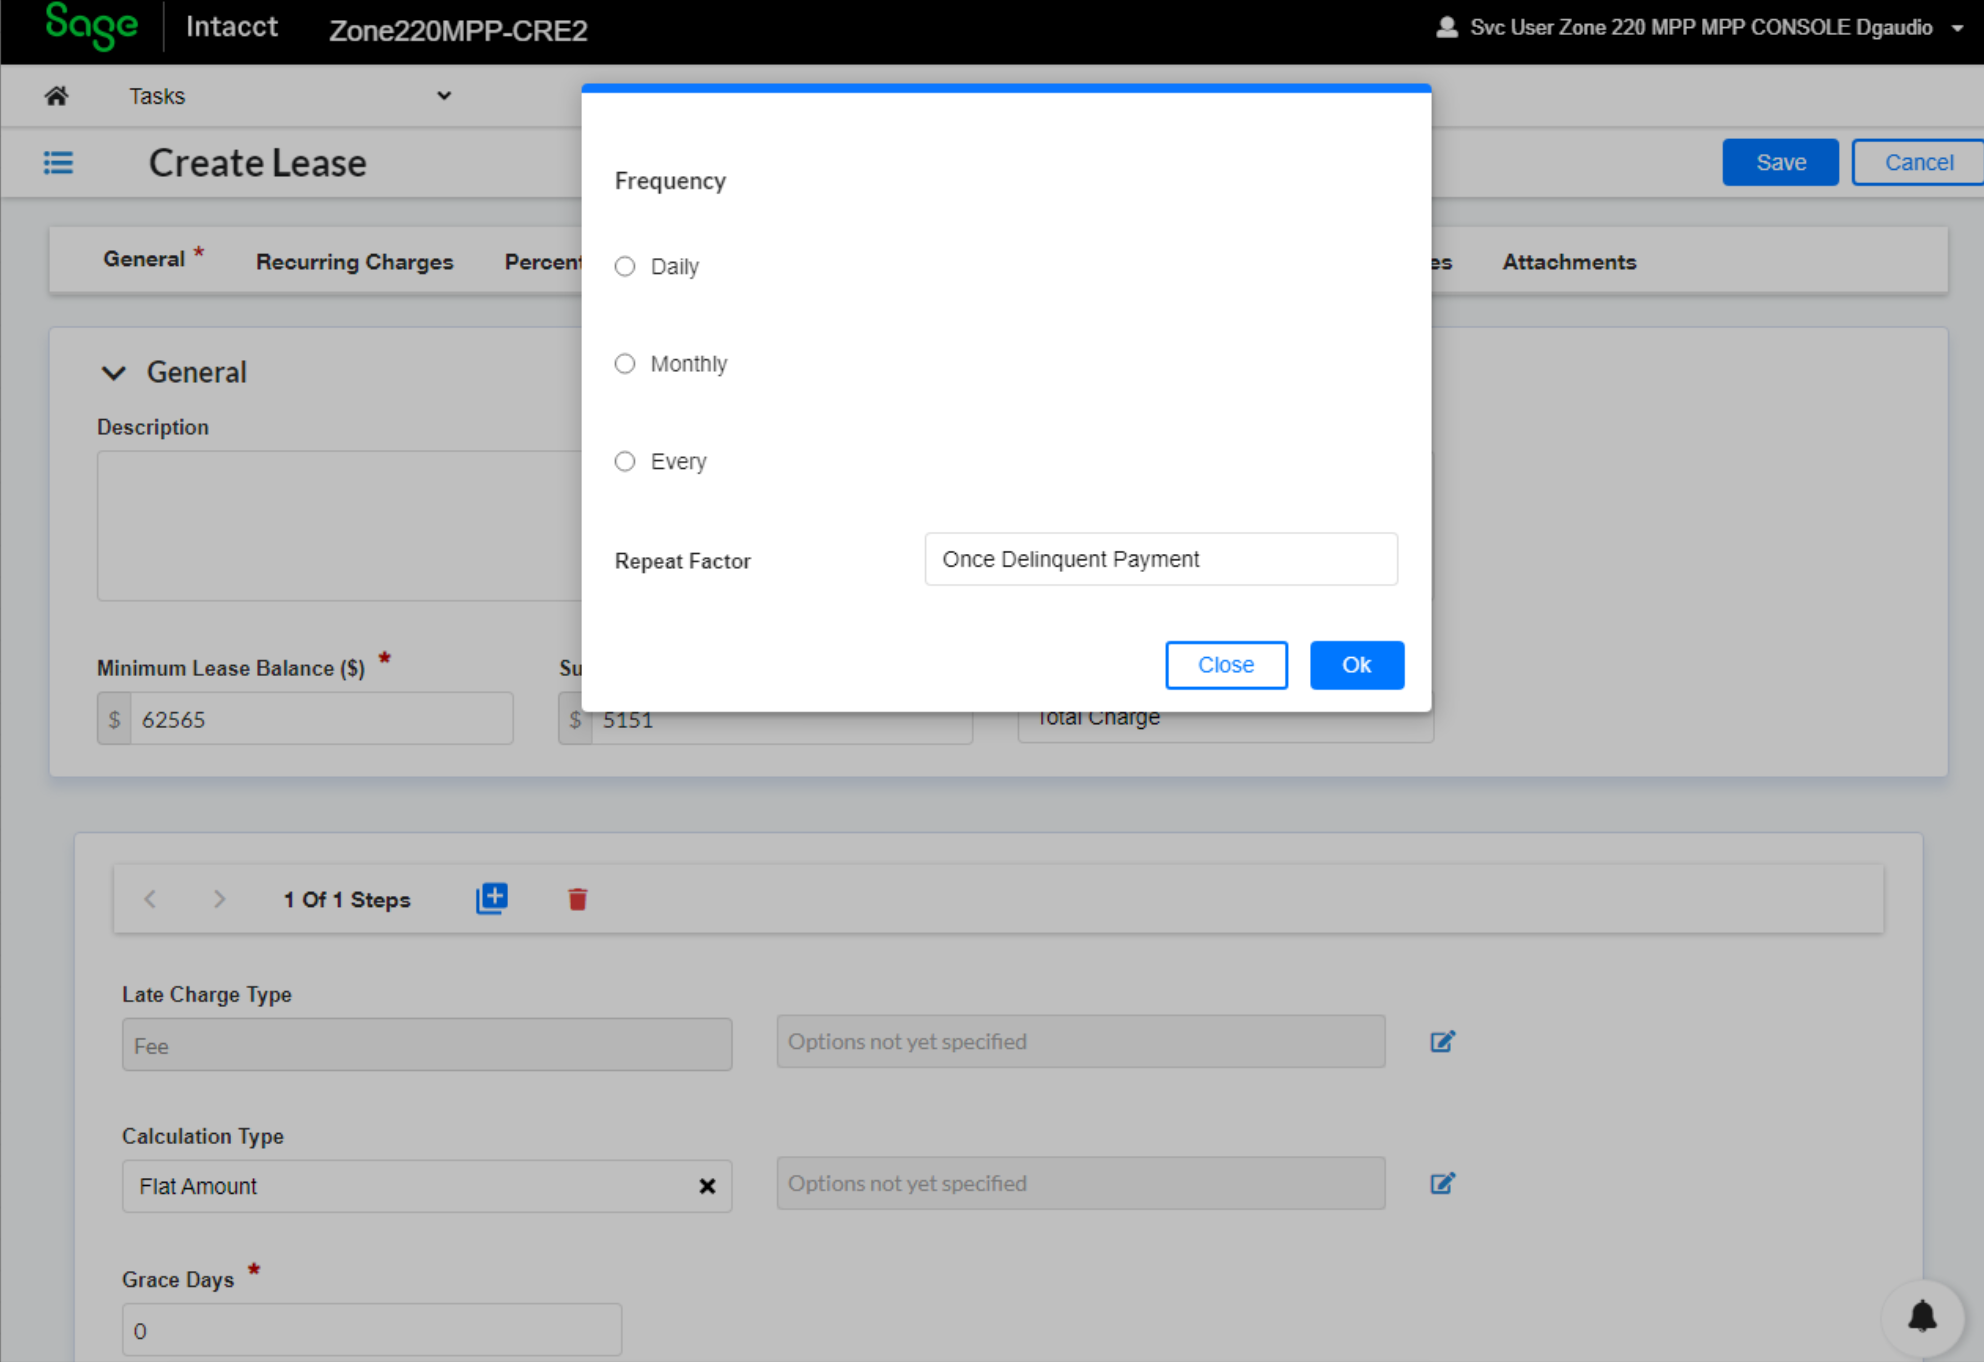Image resolution: width=1984 pixels, height=1362 pixels.
Task: Go to next step arrow
Action: [x=219, y=899]
